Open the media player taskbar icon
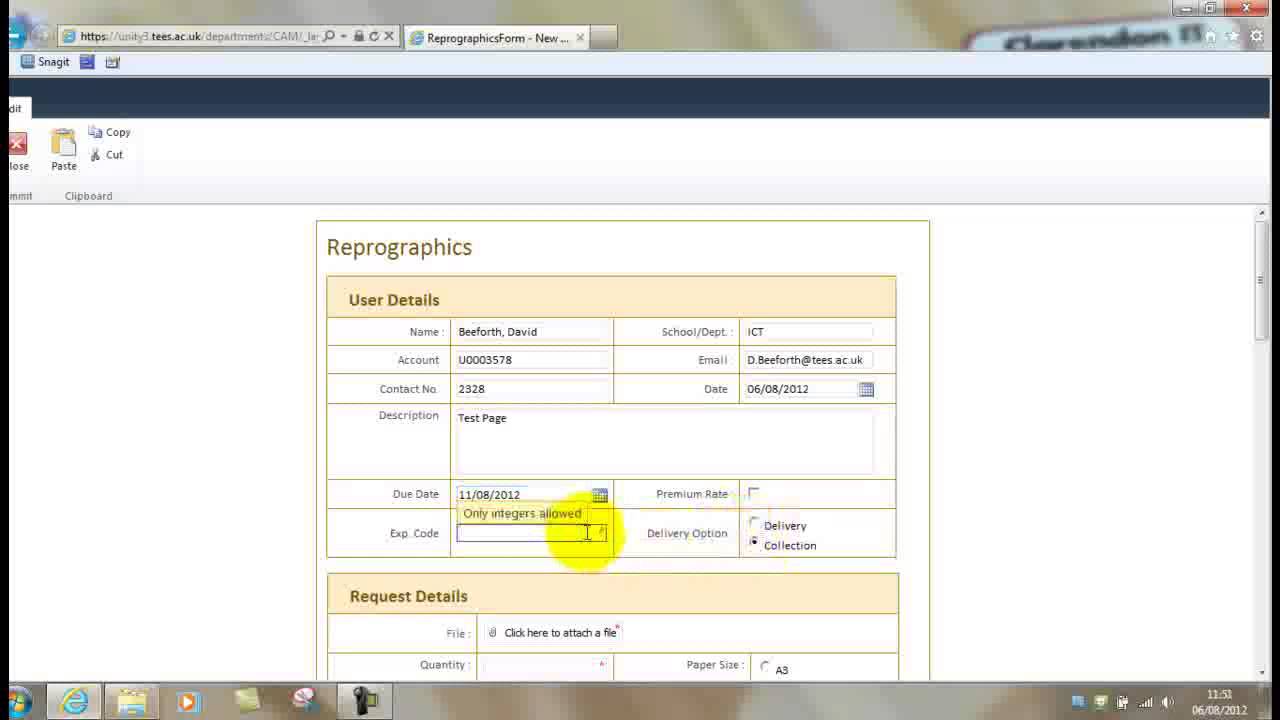1280x720 pixels. pos(188,701)
